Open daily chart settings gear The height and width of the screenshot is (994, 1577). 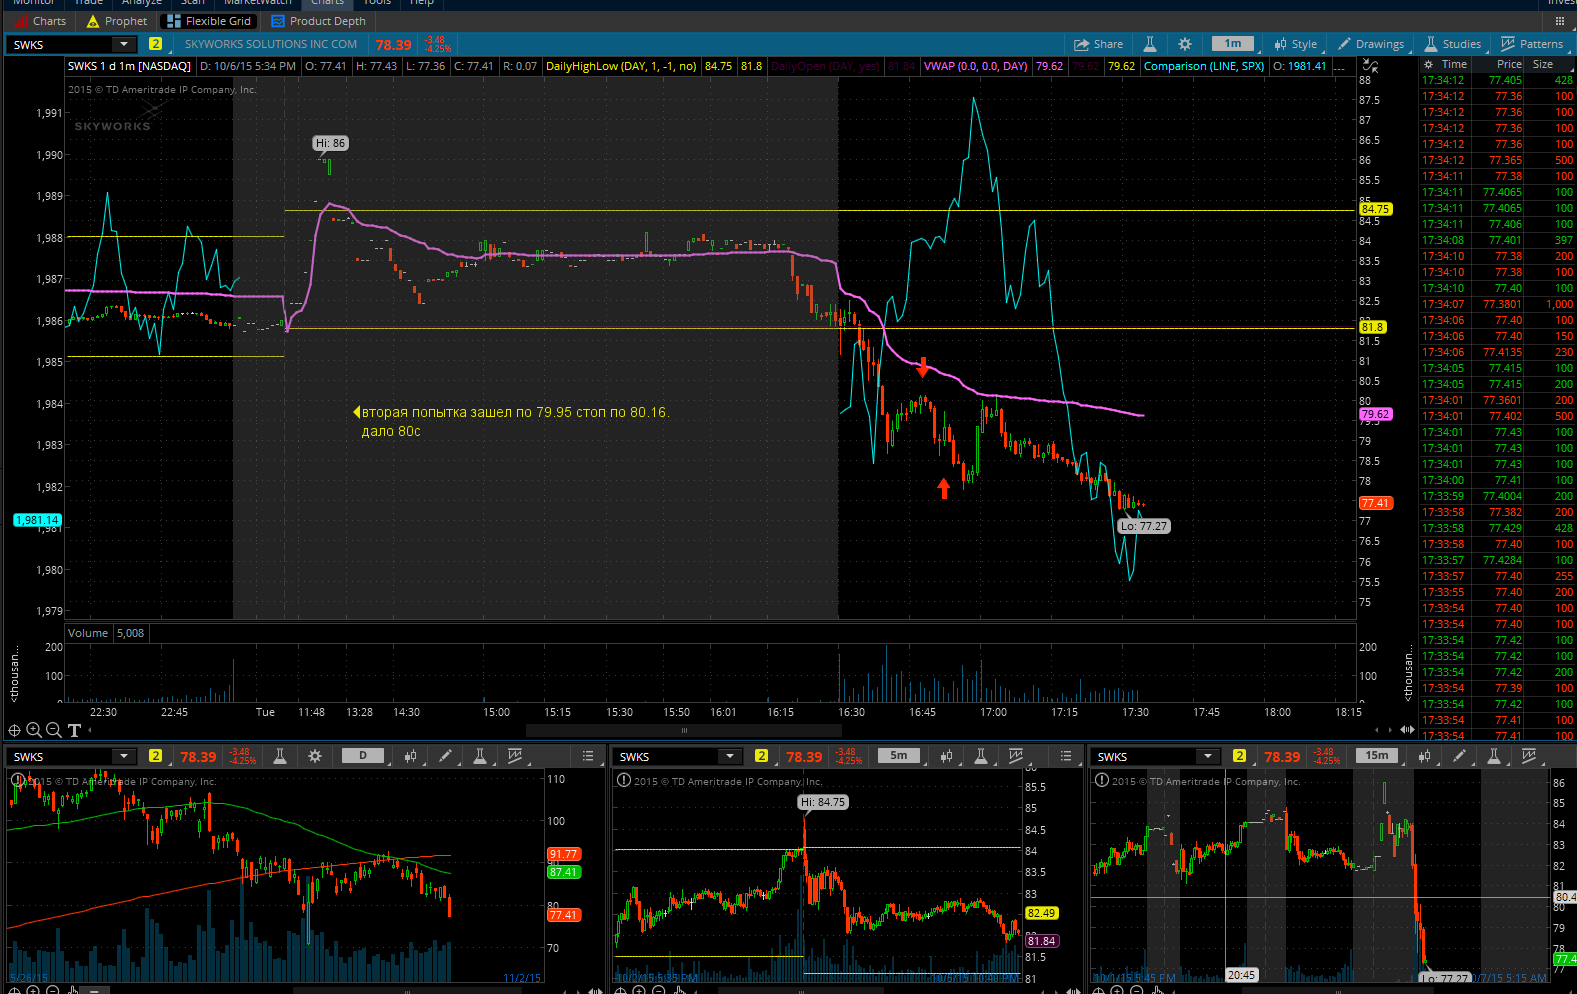[315, 756]
